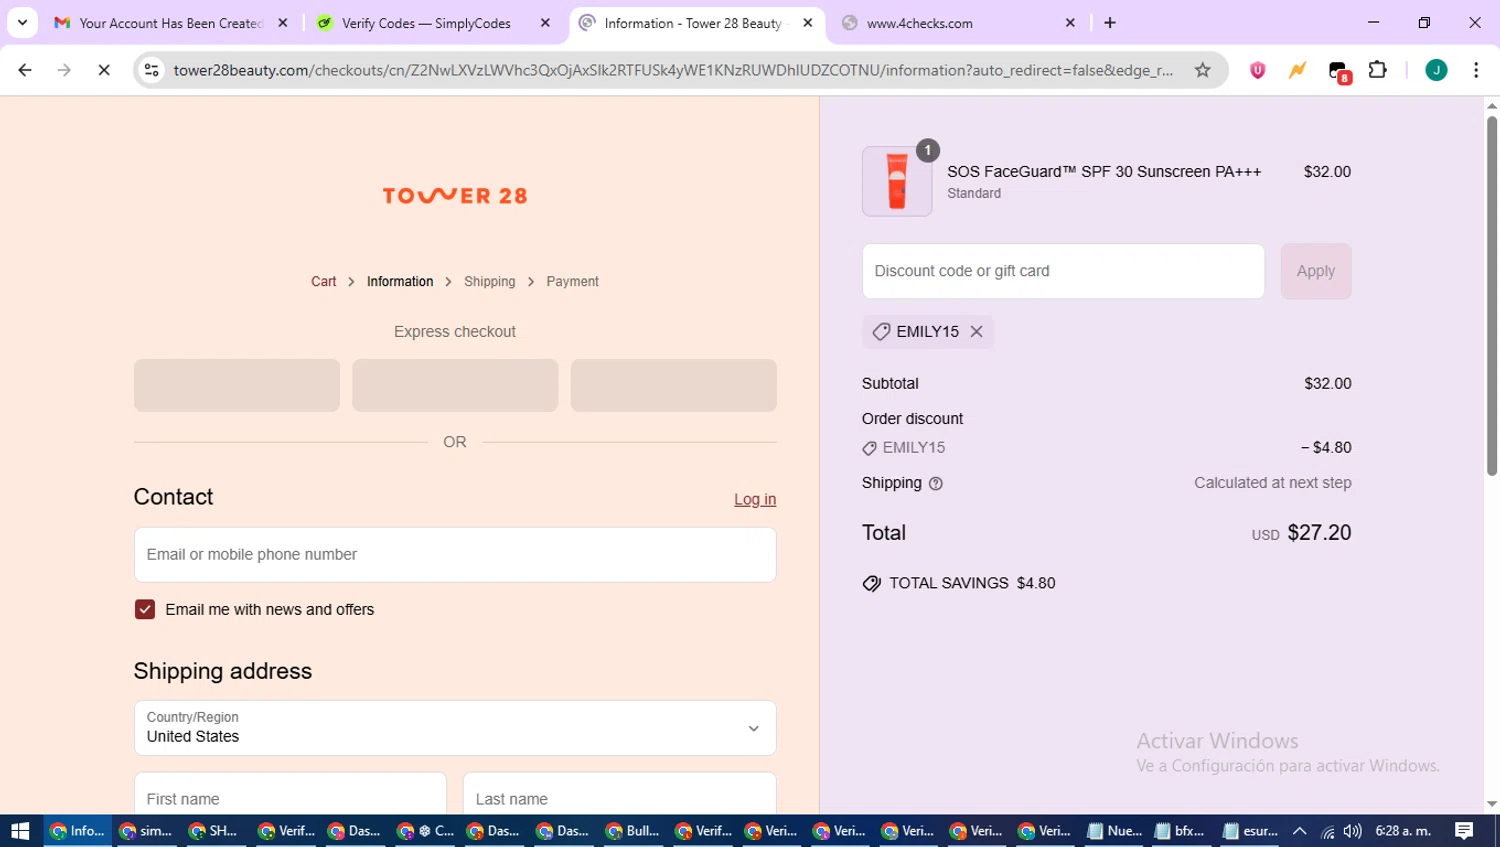Viewport: 1500px width, 847px height.
Task: Remove the EMILY15 discount code tag
Action: click(x=977, y=332)
